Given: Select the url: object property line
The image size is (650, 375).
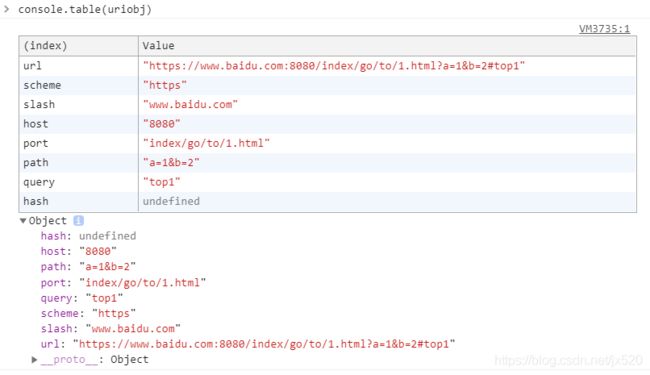Looking at the screenshot, I should [248, 344].
